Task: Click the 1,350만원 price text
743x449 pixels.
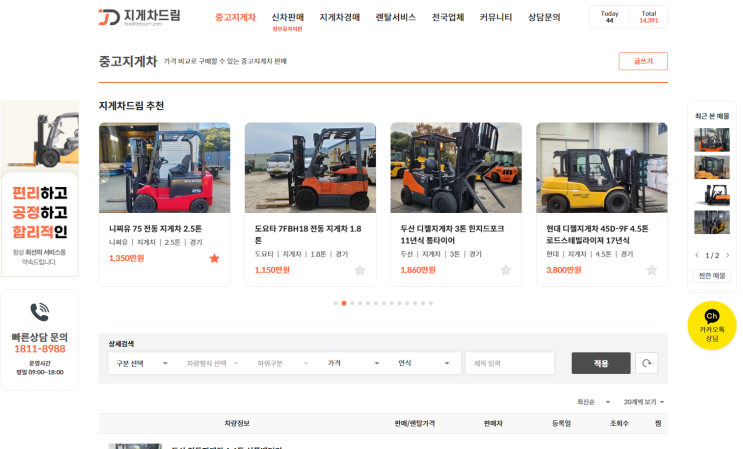Action: (127, 258)
